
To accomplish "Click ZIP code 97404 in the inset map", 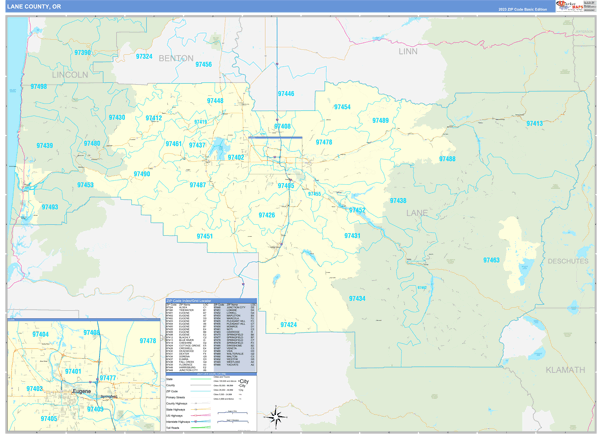I will (40, 334).
